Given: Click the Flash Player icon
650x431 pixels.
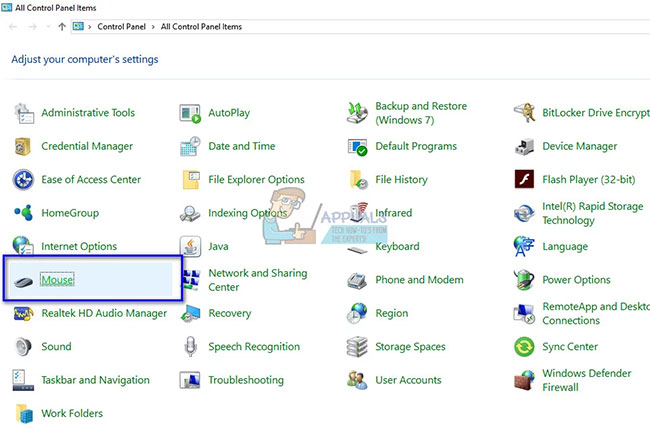Looking at the screenshot, I should coord(524,179).
